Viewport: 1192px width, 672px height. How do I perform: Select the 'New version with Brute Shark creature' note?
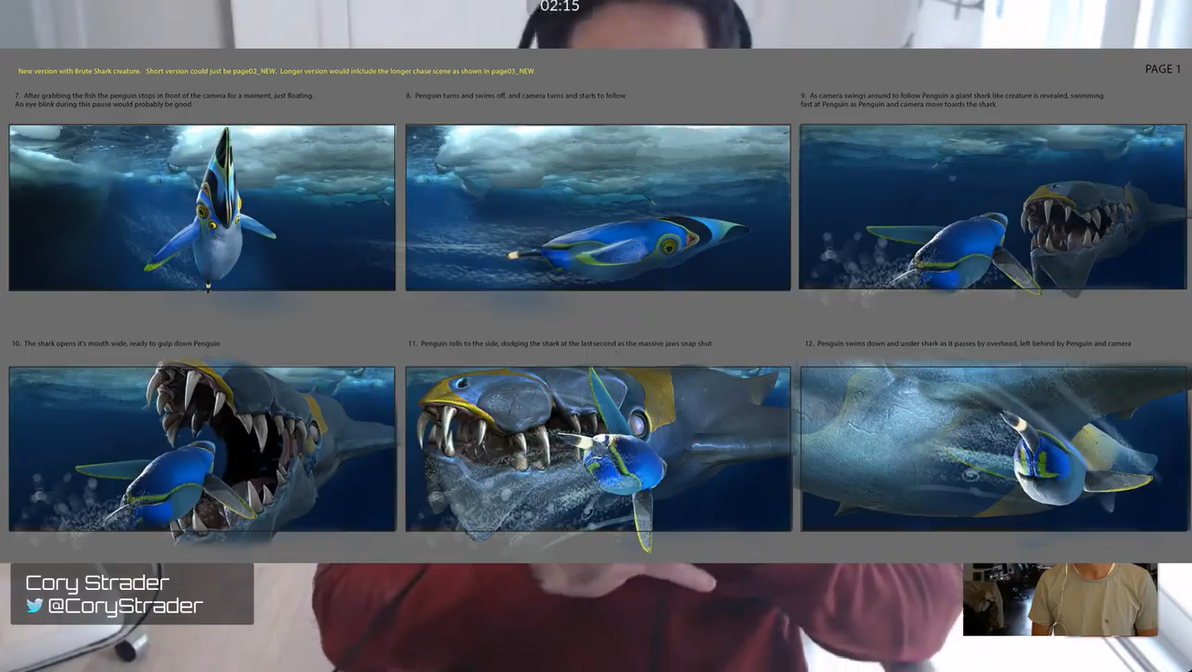click(x=79, y=72)
